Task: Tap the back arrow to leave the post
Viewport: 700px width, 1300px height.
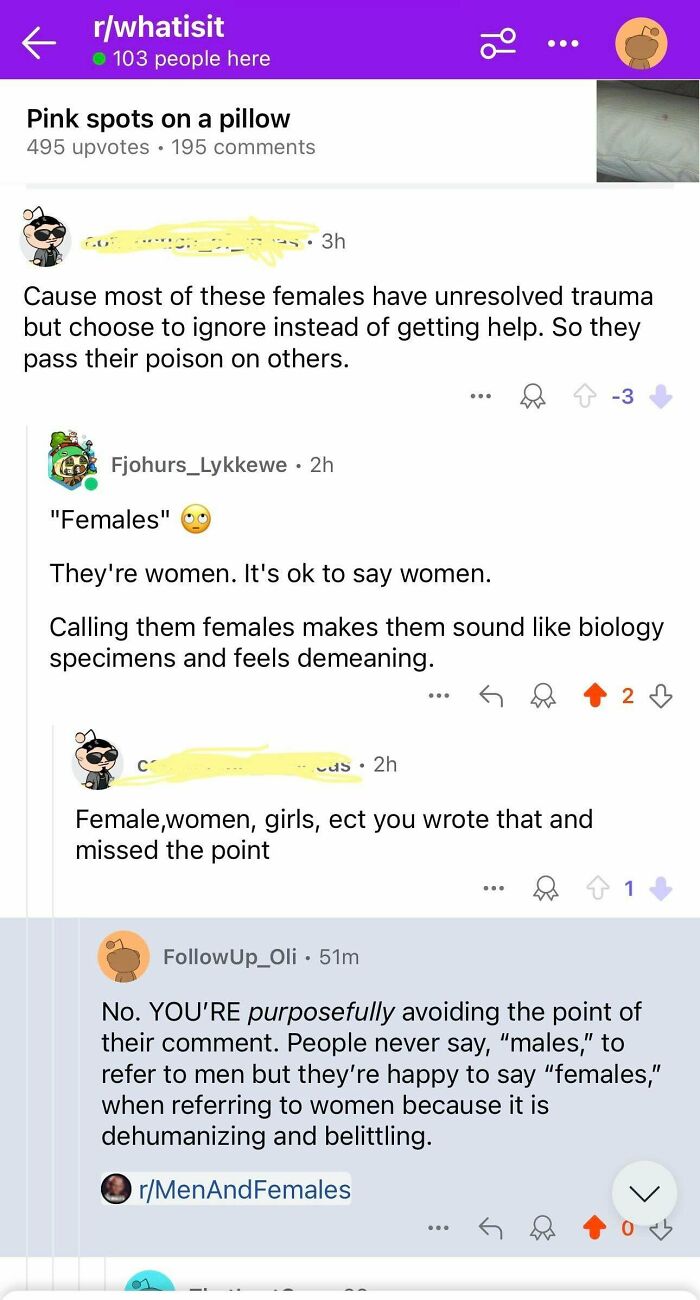Action: click(x=37, y=40)
